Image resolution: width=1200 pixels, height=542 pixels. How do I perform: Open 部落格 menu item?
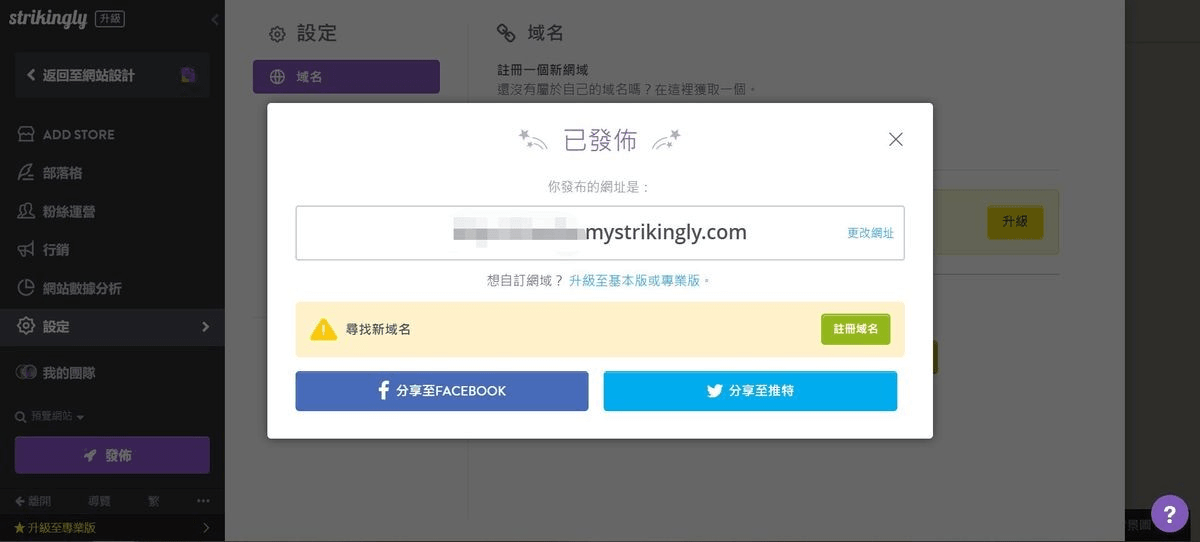[x=62, y=173]
